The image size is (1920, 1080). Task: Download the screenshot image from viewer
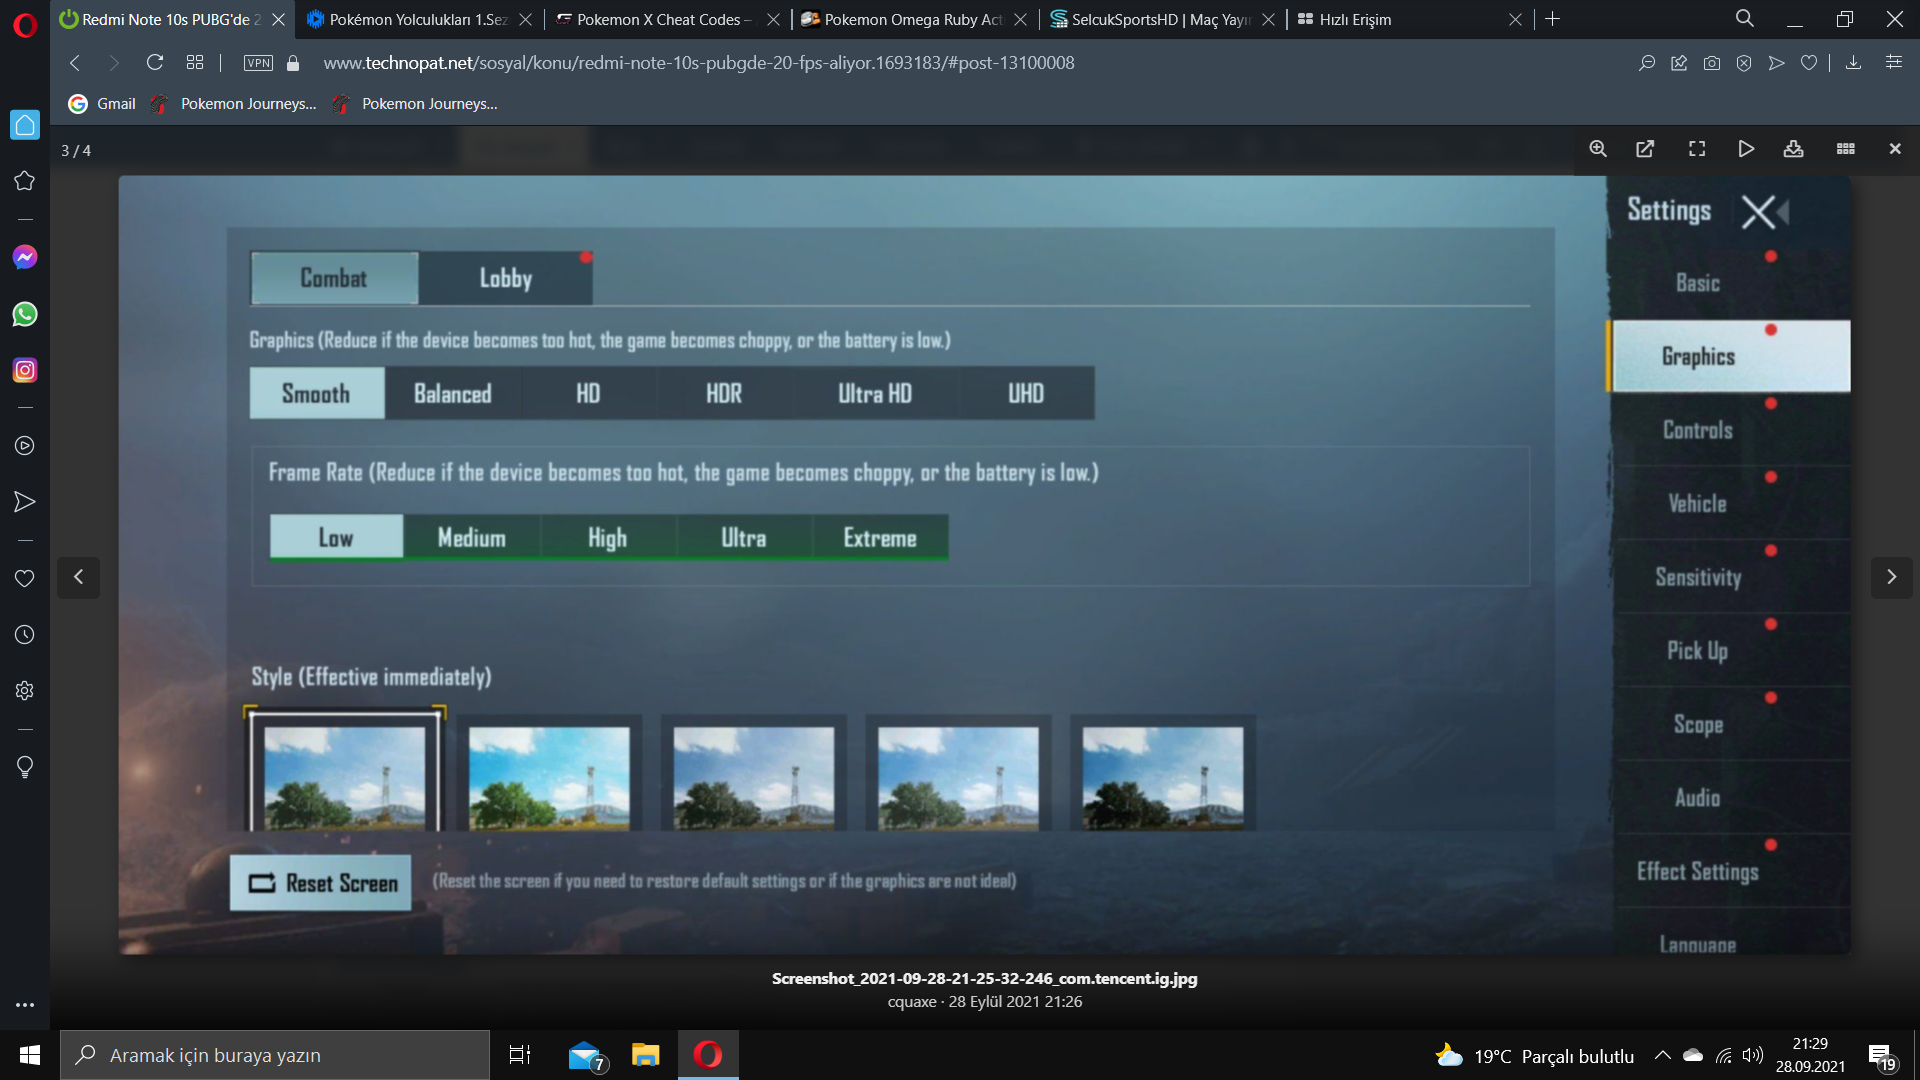coord(1794,149)
